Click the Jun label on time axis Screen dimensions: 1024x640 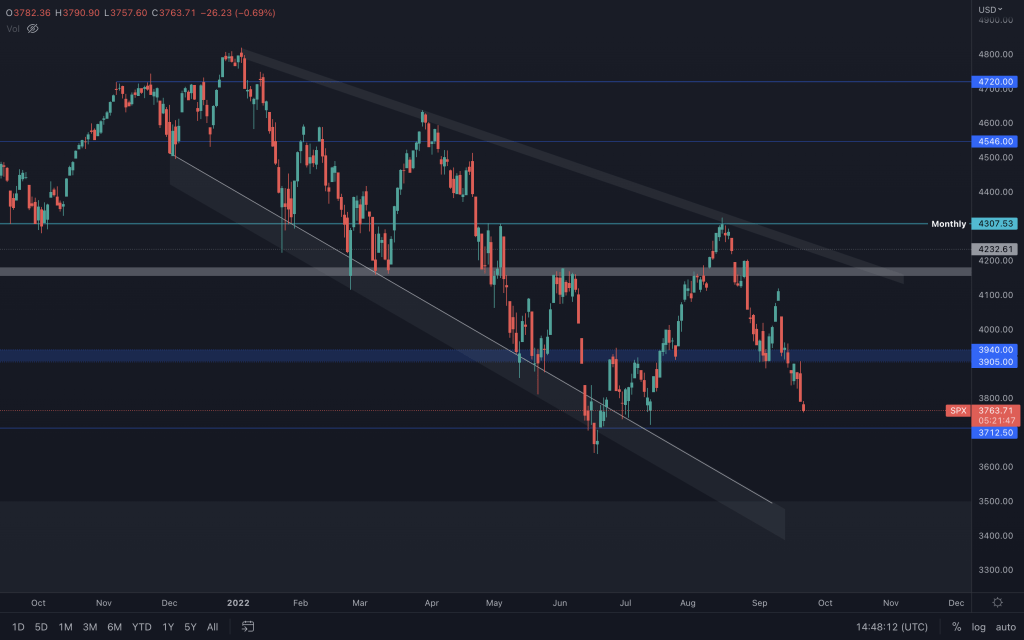[560, 603]
